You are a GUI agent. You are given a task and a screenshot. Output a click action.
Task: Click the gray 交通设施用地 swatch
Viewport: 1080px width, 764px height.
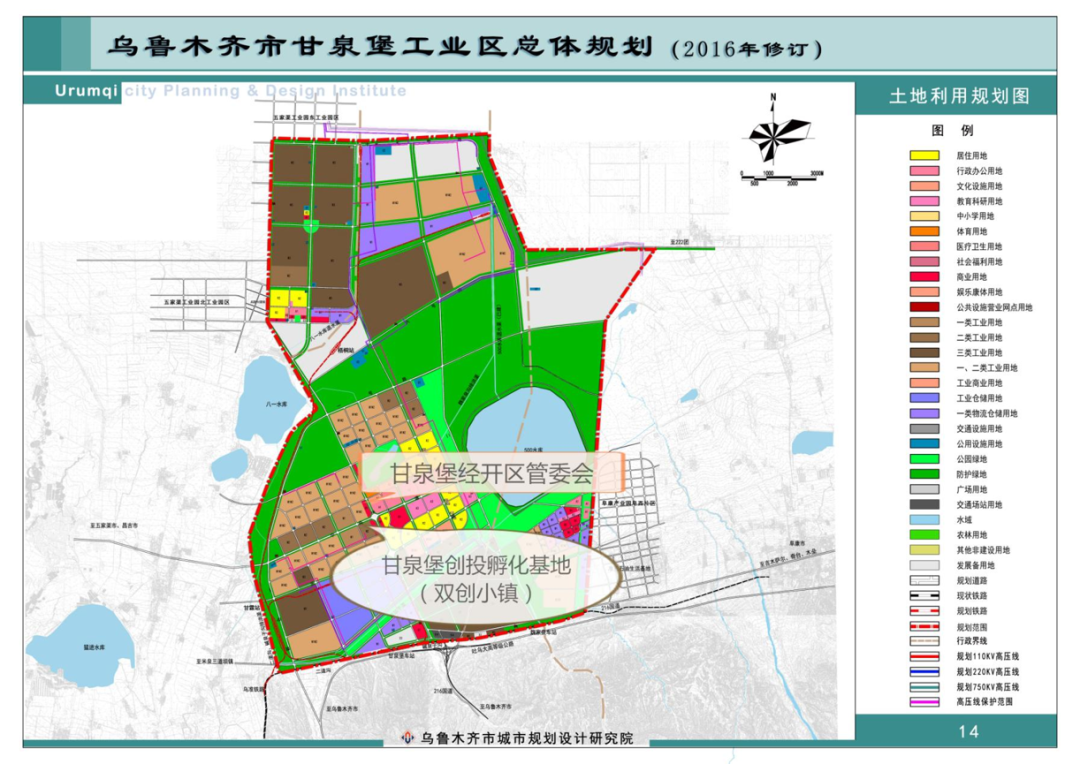pyautogui.click(x=924, y=429)
